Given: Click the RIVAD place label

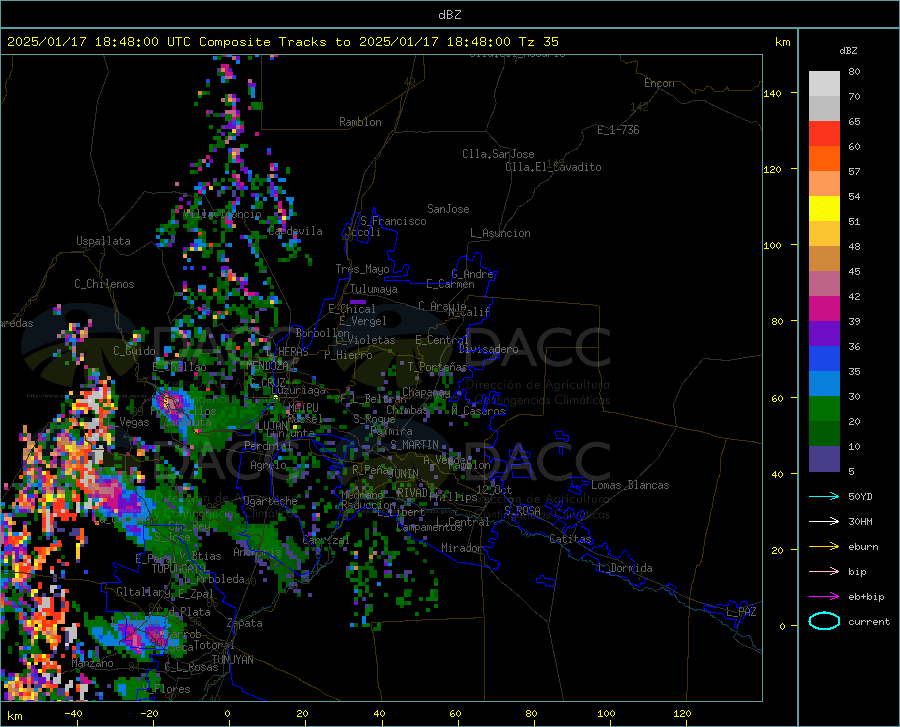Looking at the screenshot, I should click(x=412, y=493).
